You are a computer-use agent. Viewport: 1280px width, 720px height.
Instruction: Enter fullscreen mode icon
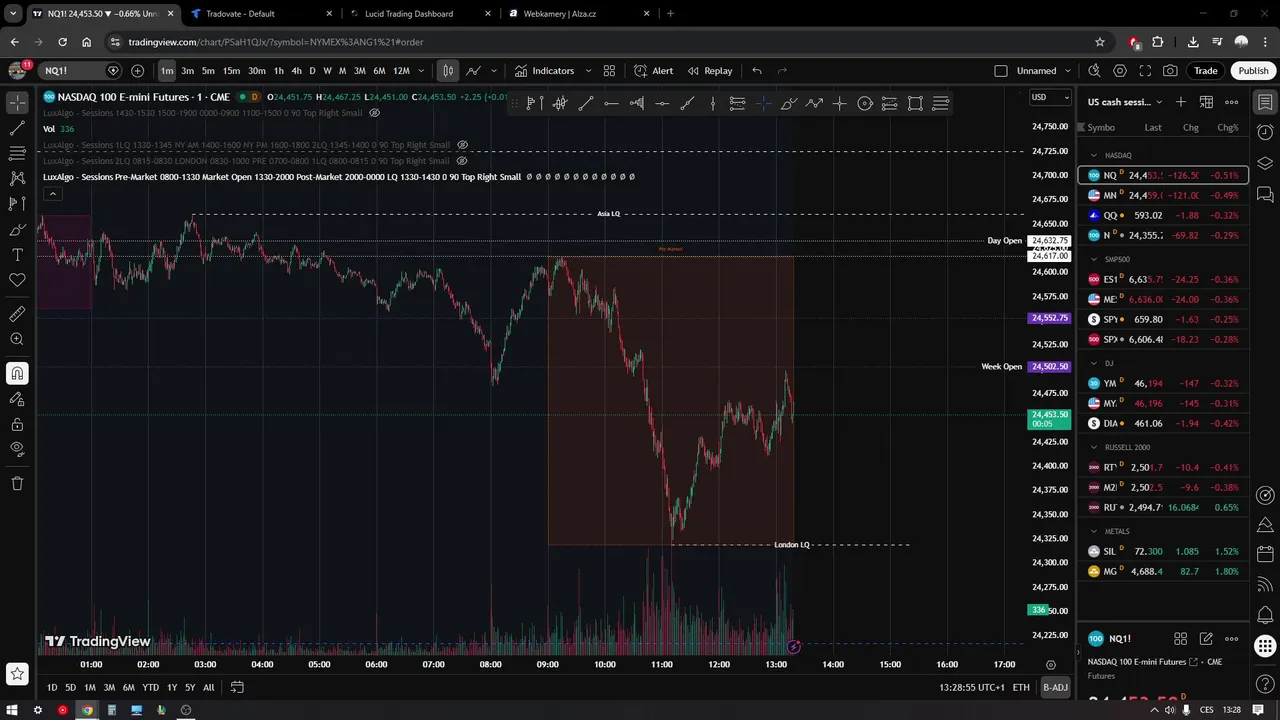point(1145,71)
